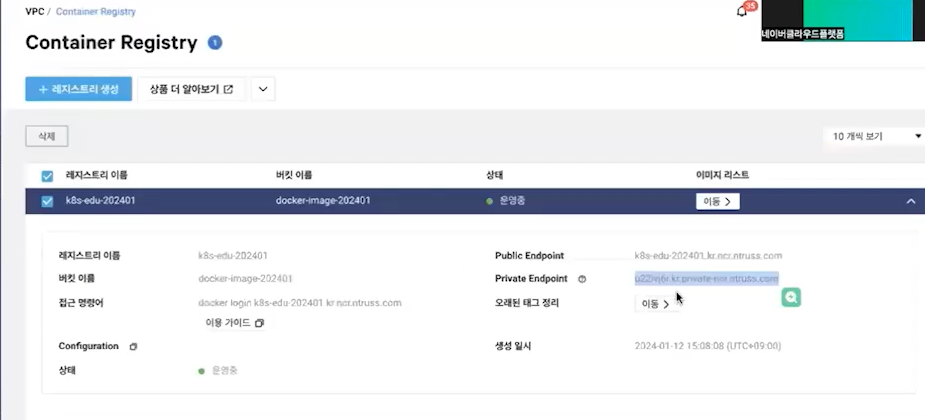This screenshot has height=420, width=925.
Task: Click the 레지스트리 이름 column header
Action: tap(97, 175)
